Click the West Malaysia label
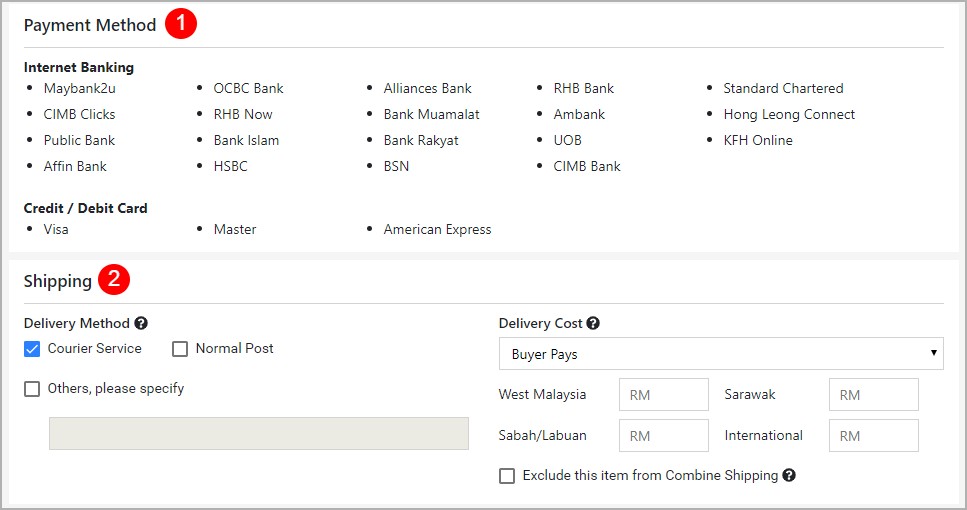This screenshot has height=510, width=967. [x=542, y=394]
